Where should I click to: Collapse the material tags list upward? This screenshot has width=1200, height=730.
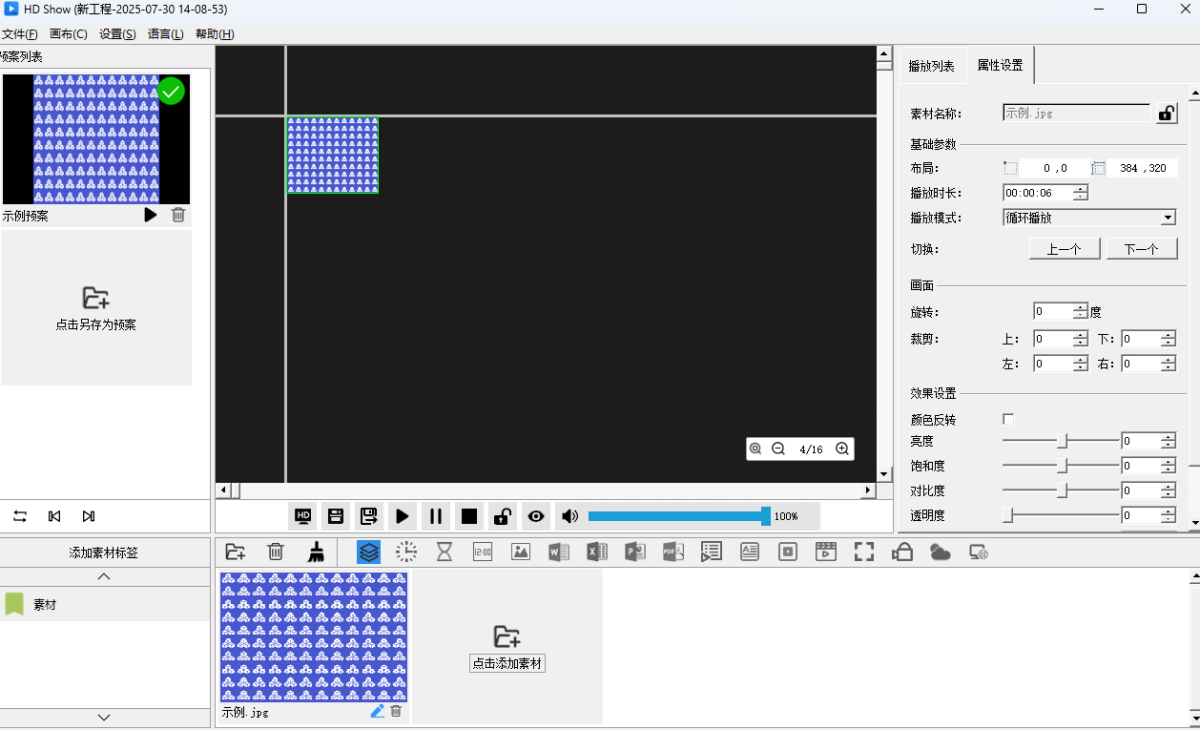(x=104, y=577)
